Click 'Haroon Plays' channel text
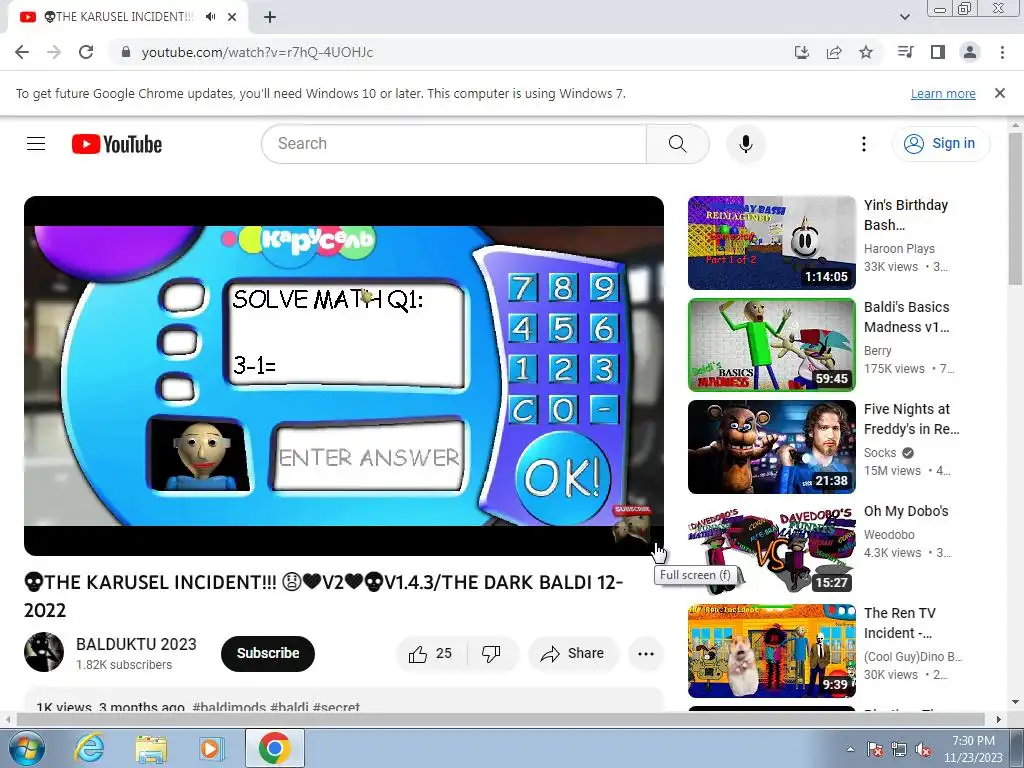This screenshot has width=1024, height=768. tap(899, 249)
